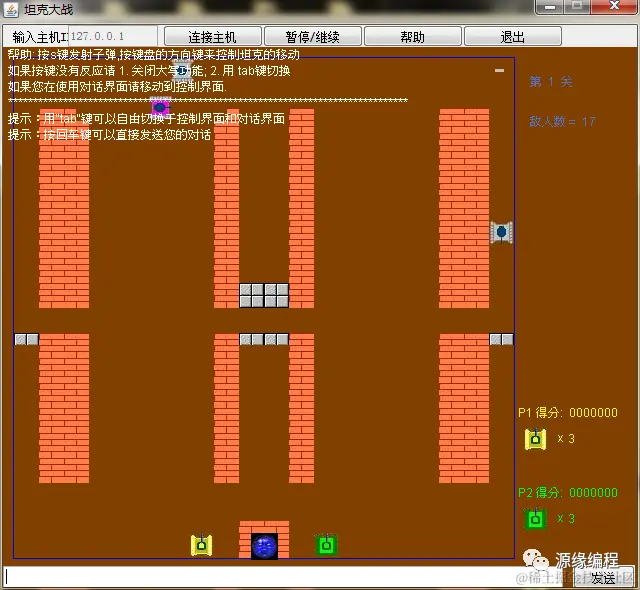Viewport: 640px width, 590px height.
Task: Click the hint line about 回车键
Action: tap(109, 134)
